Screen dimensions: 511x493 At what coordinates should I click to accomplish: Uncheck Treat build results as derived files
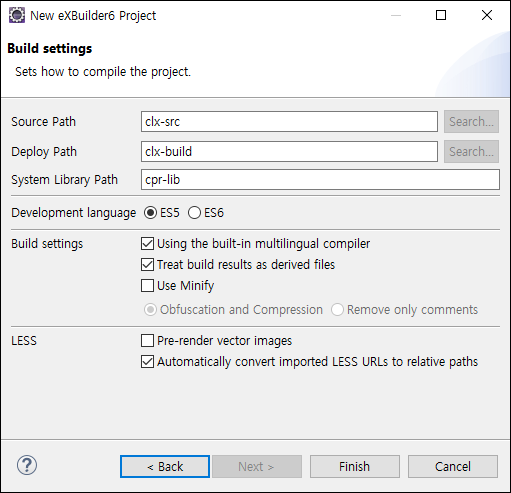tap(147, 265)
